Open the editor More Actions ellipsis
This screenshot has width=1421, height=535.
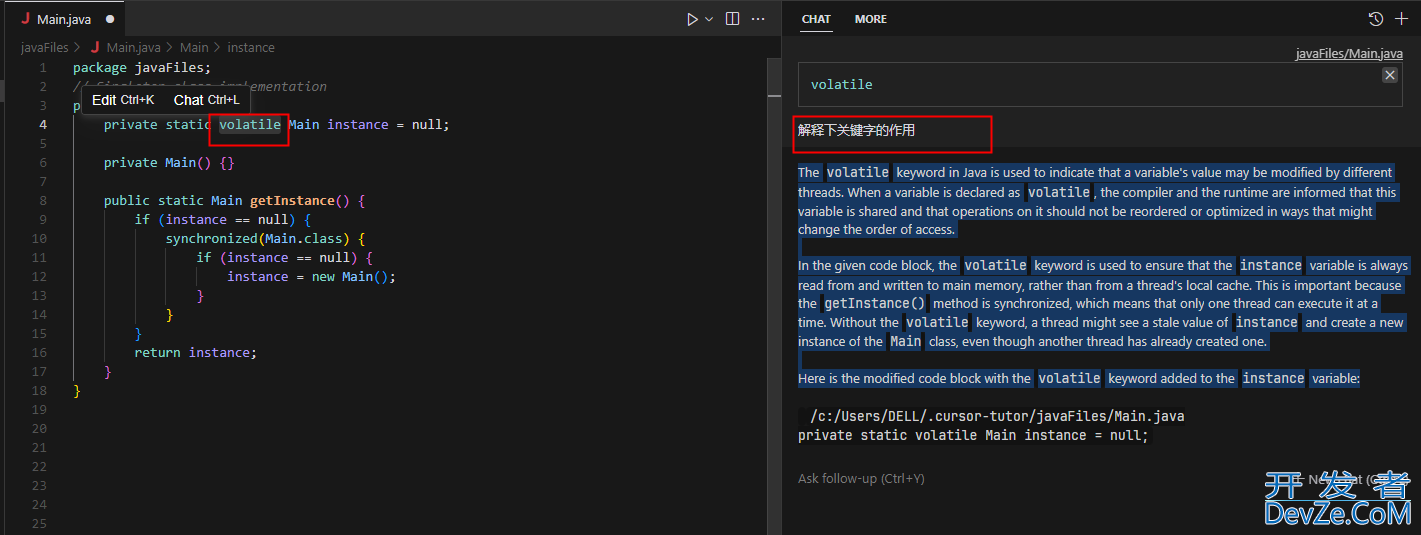coord(758,19)
